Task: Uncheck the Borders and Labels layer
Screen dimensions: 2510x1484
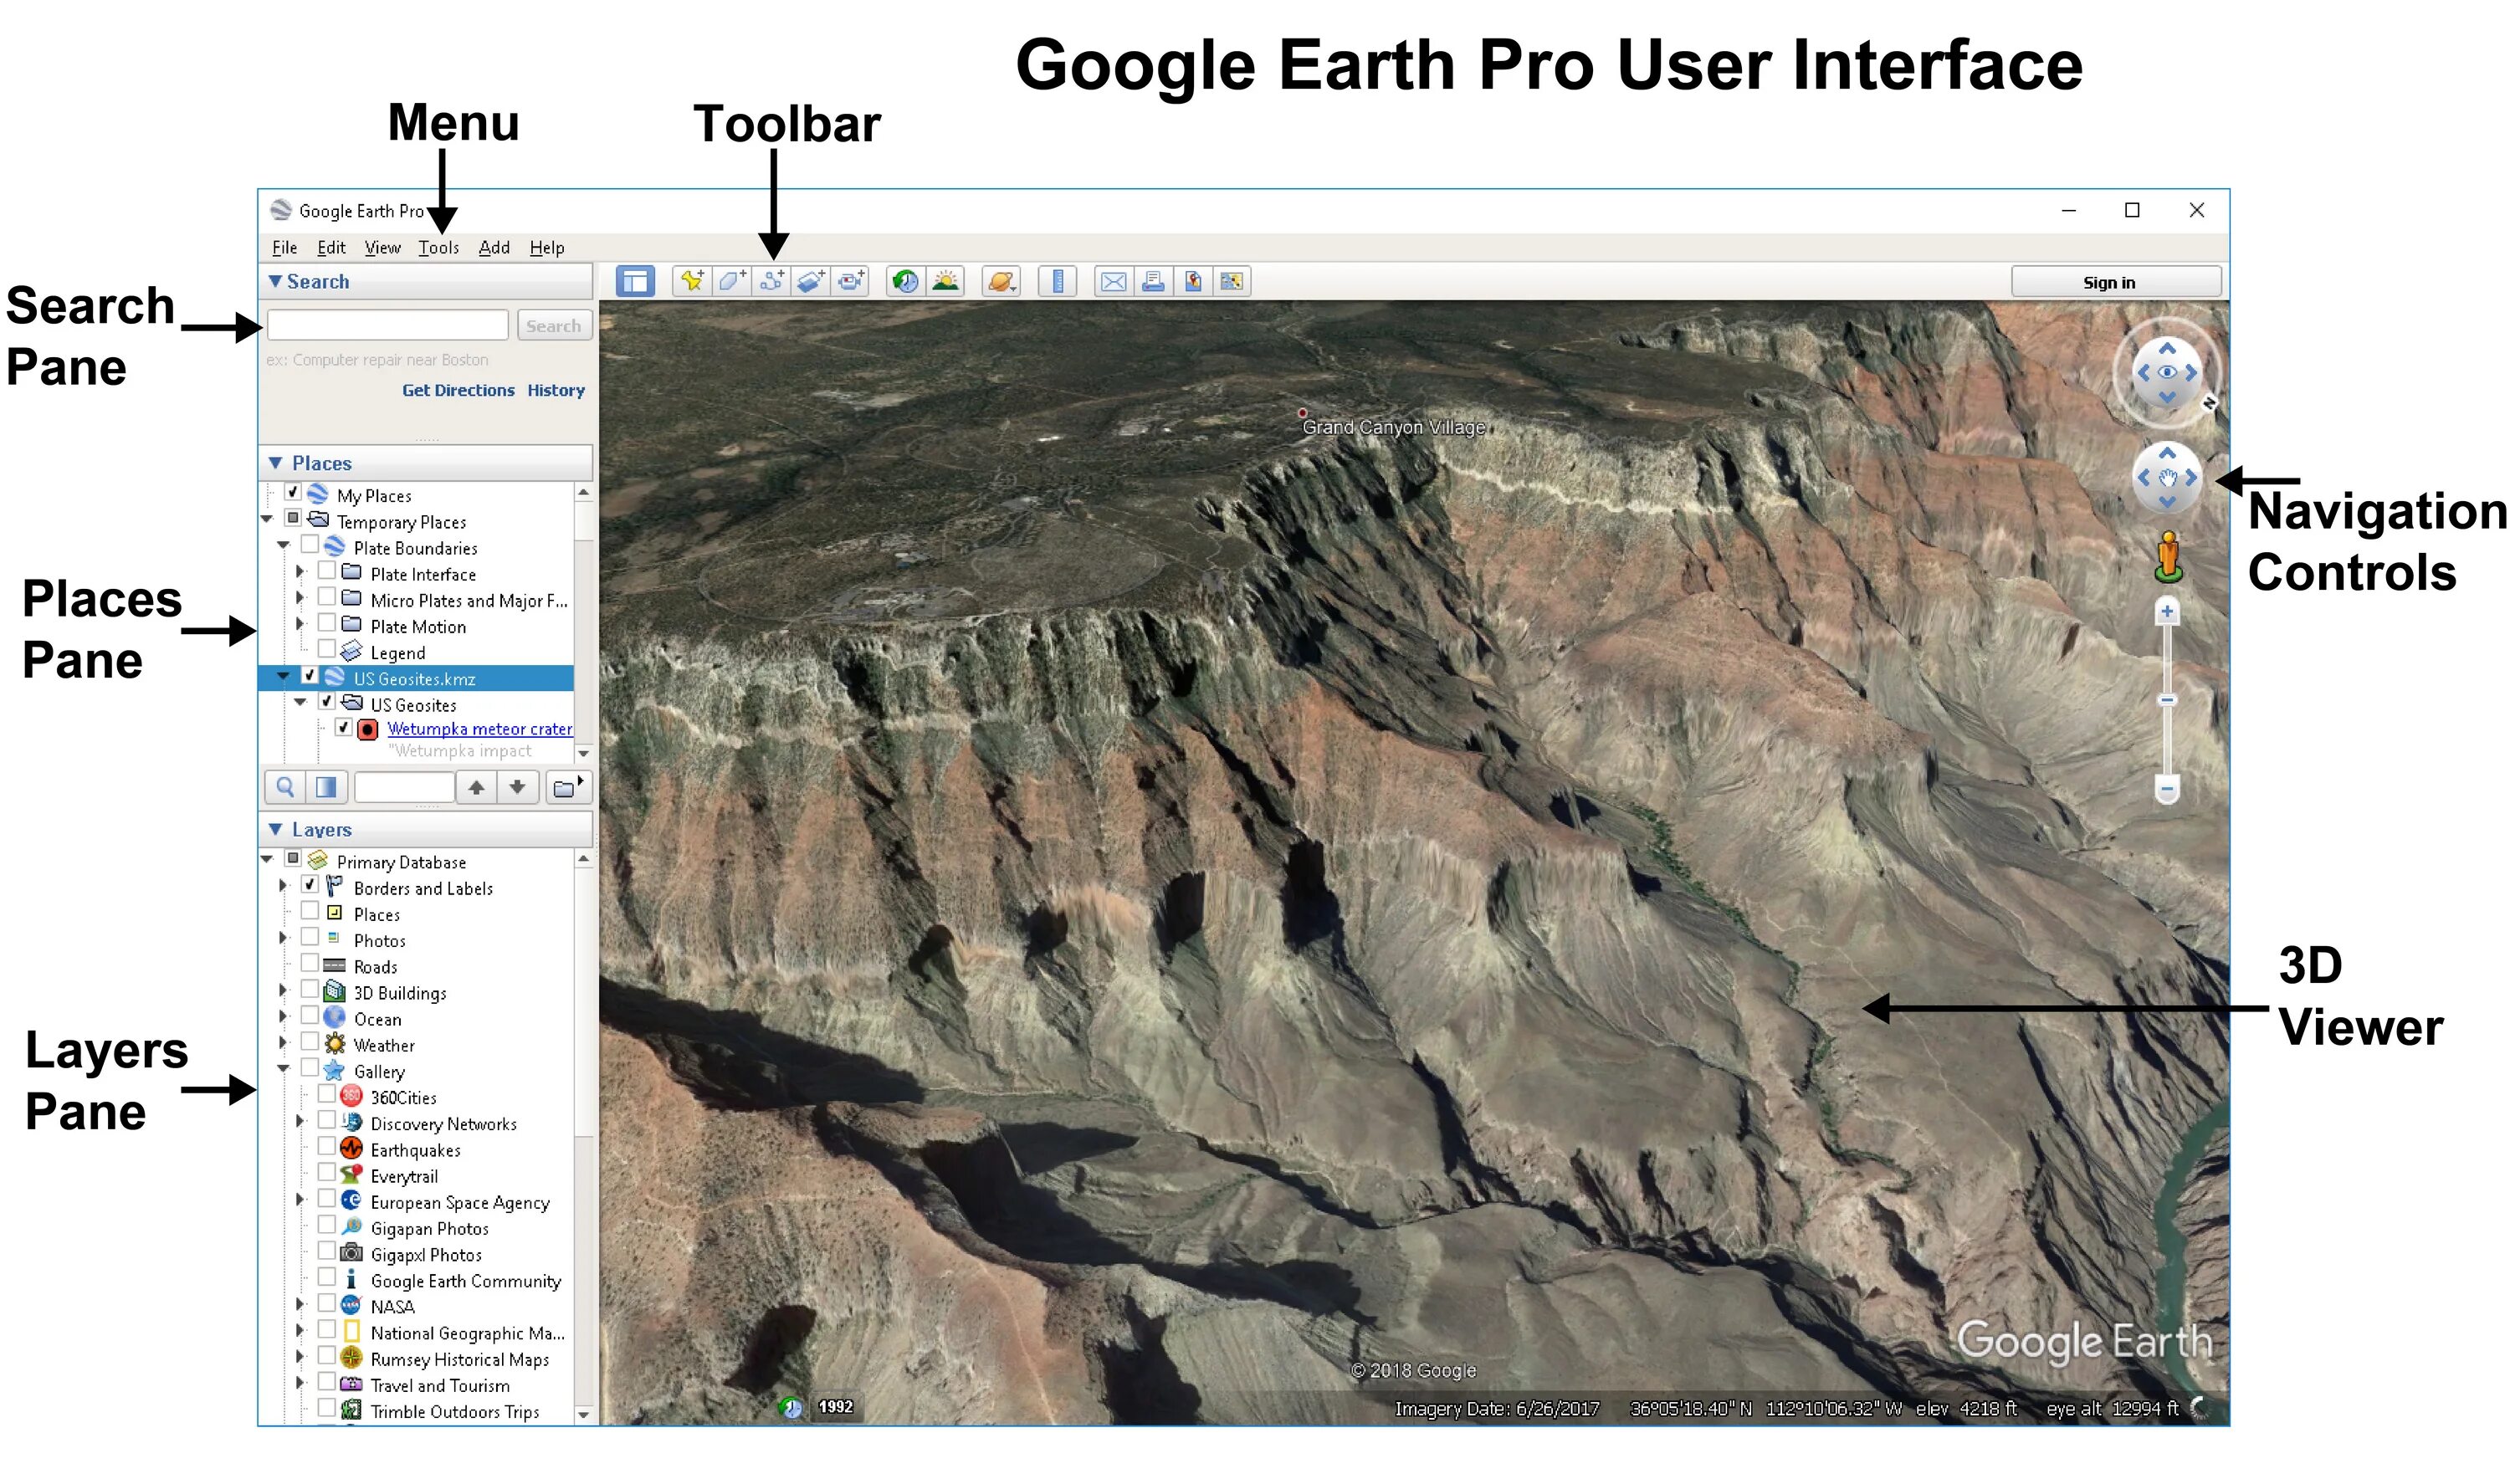Action: click(x=310, y=885)
